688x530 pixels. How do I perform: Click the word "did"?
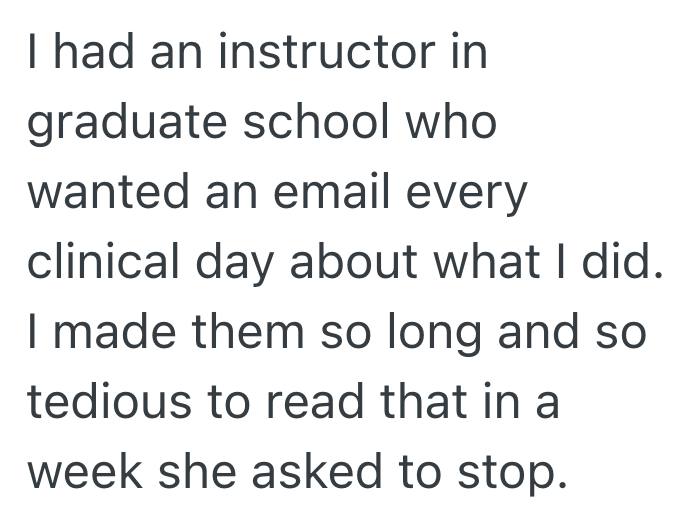[x=629, y=260]
